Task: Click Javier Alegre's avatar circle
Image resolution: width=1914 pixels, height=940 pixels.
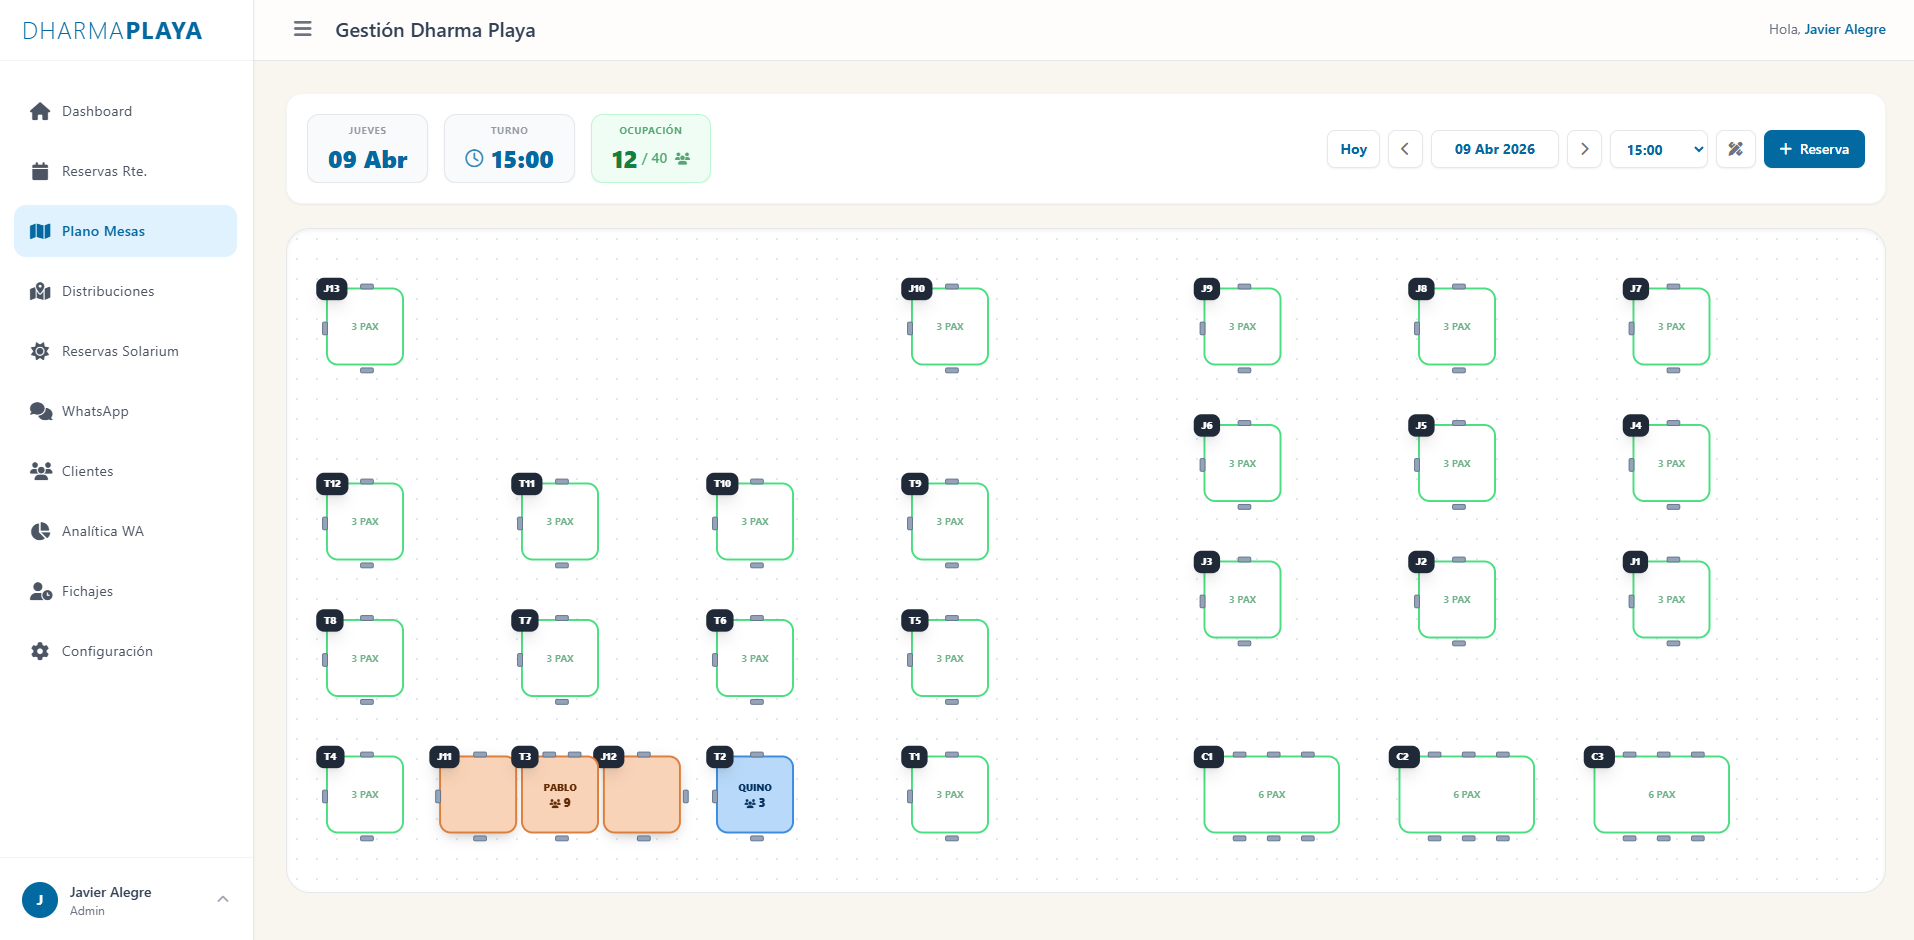Action: click(40, 900)
